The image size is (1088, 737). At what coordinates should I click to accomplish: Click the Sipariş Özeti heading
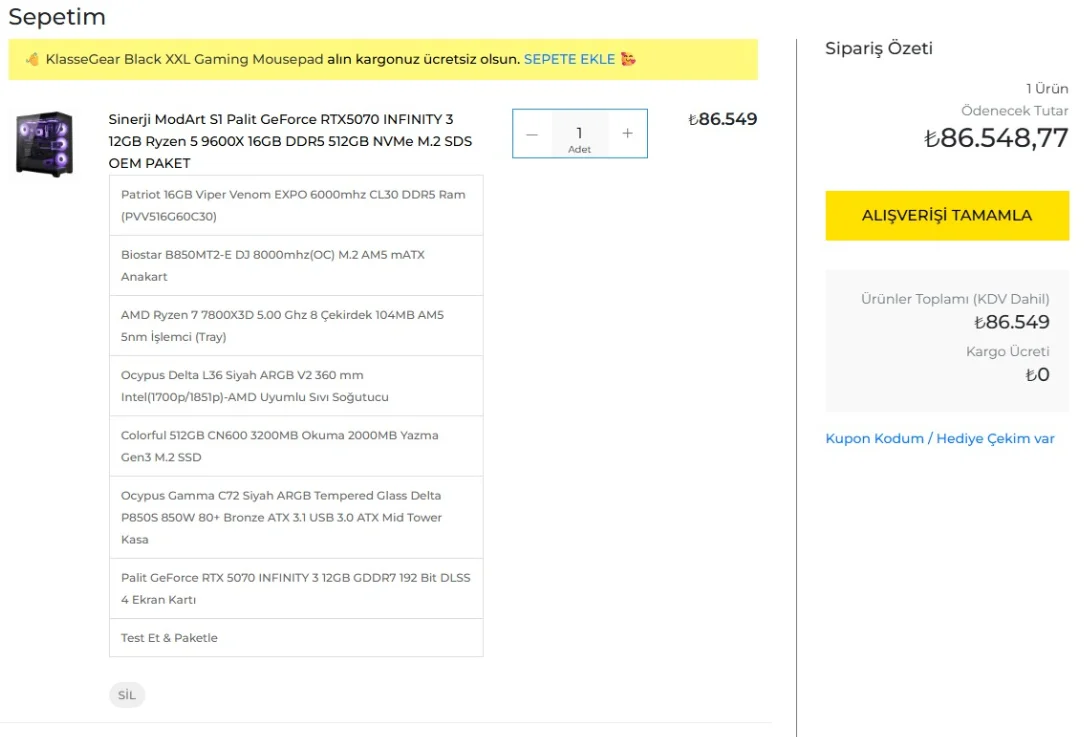click(x=878, y=49)
